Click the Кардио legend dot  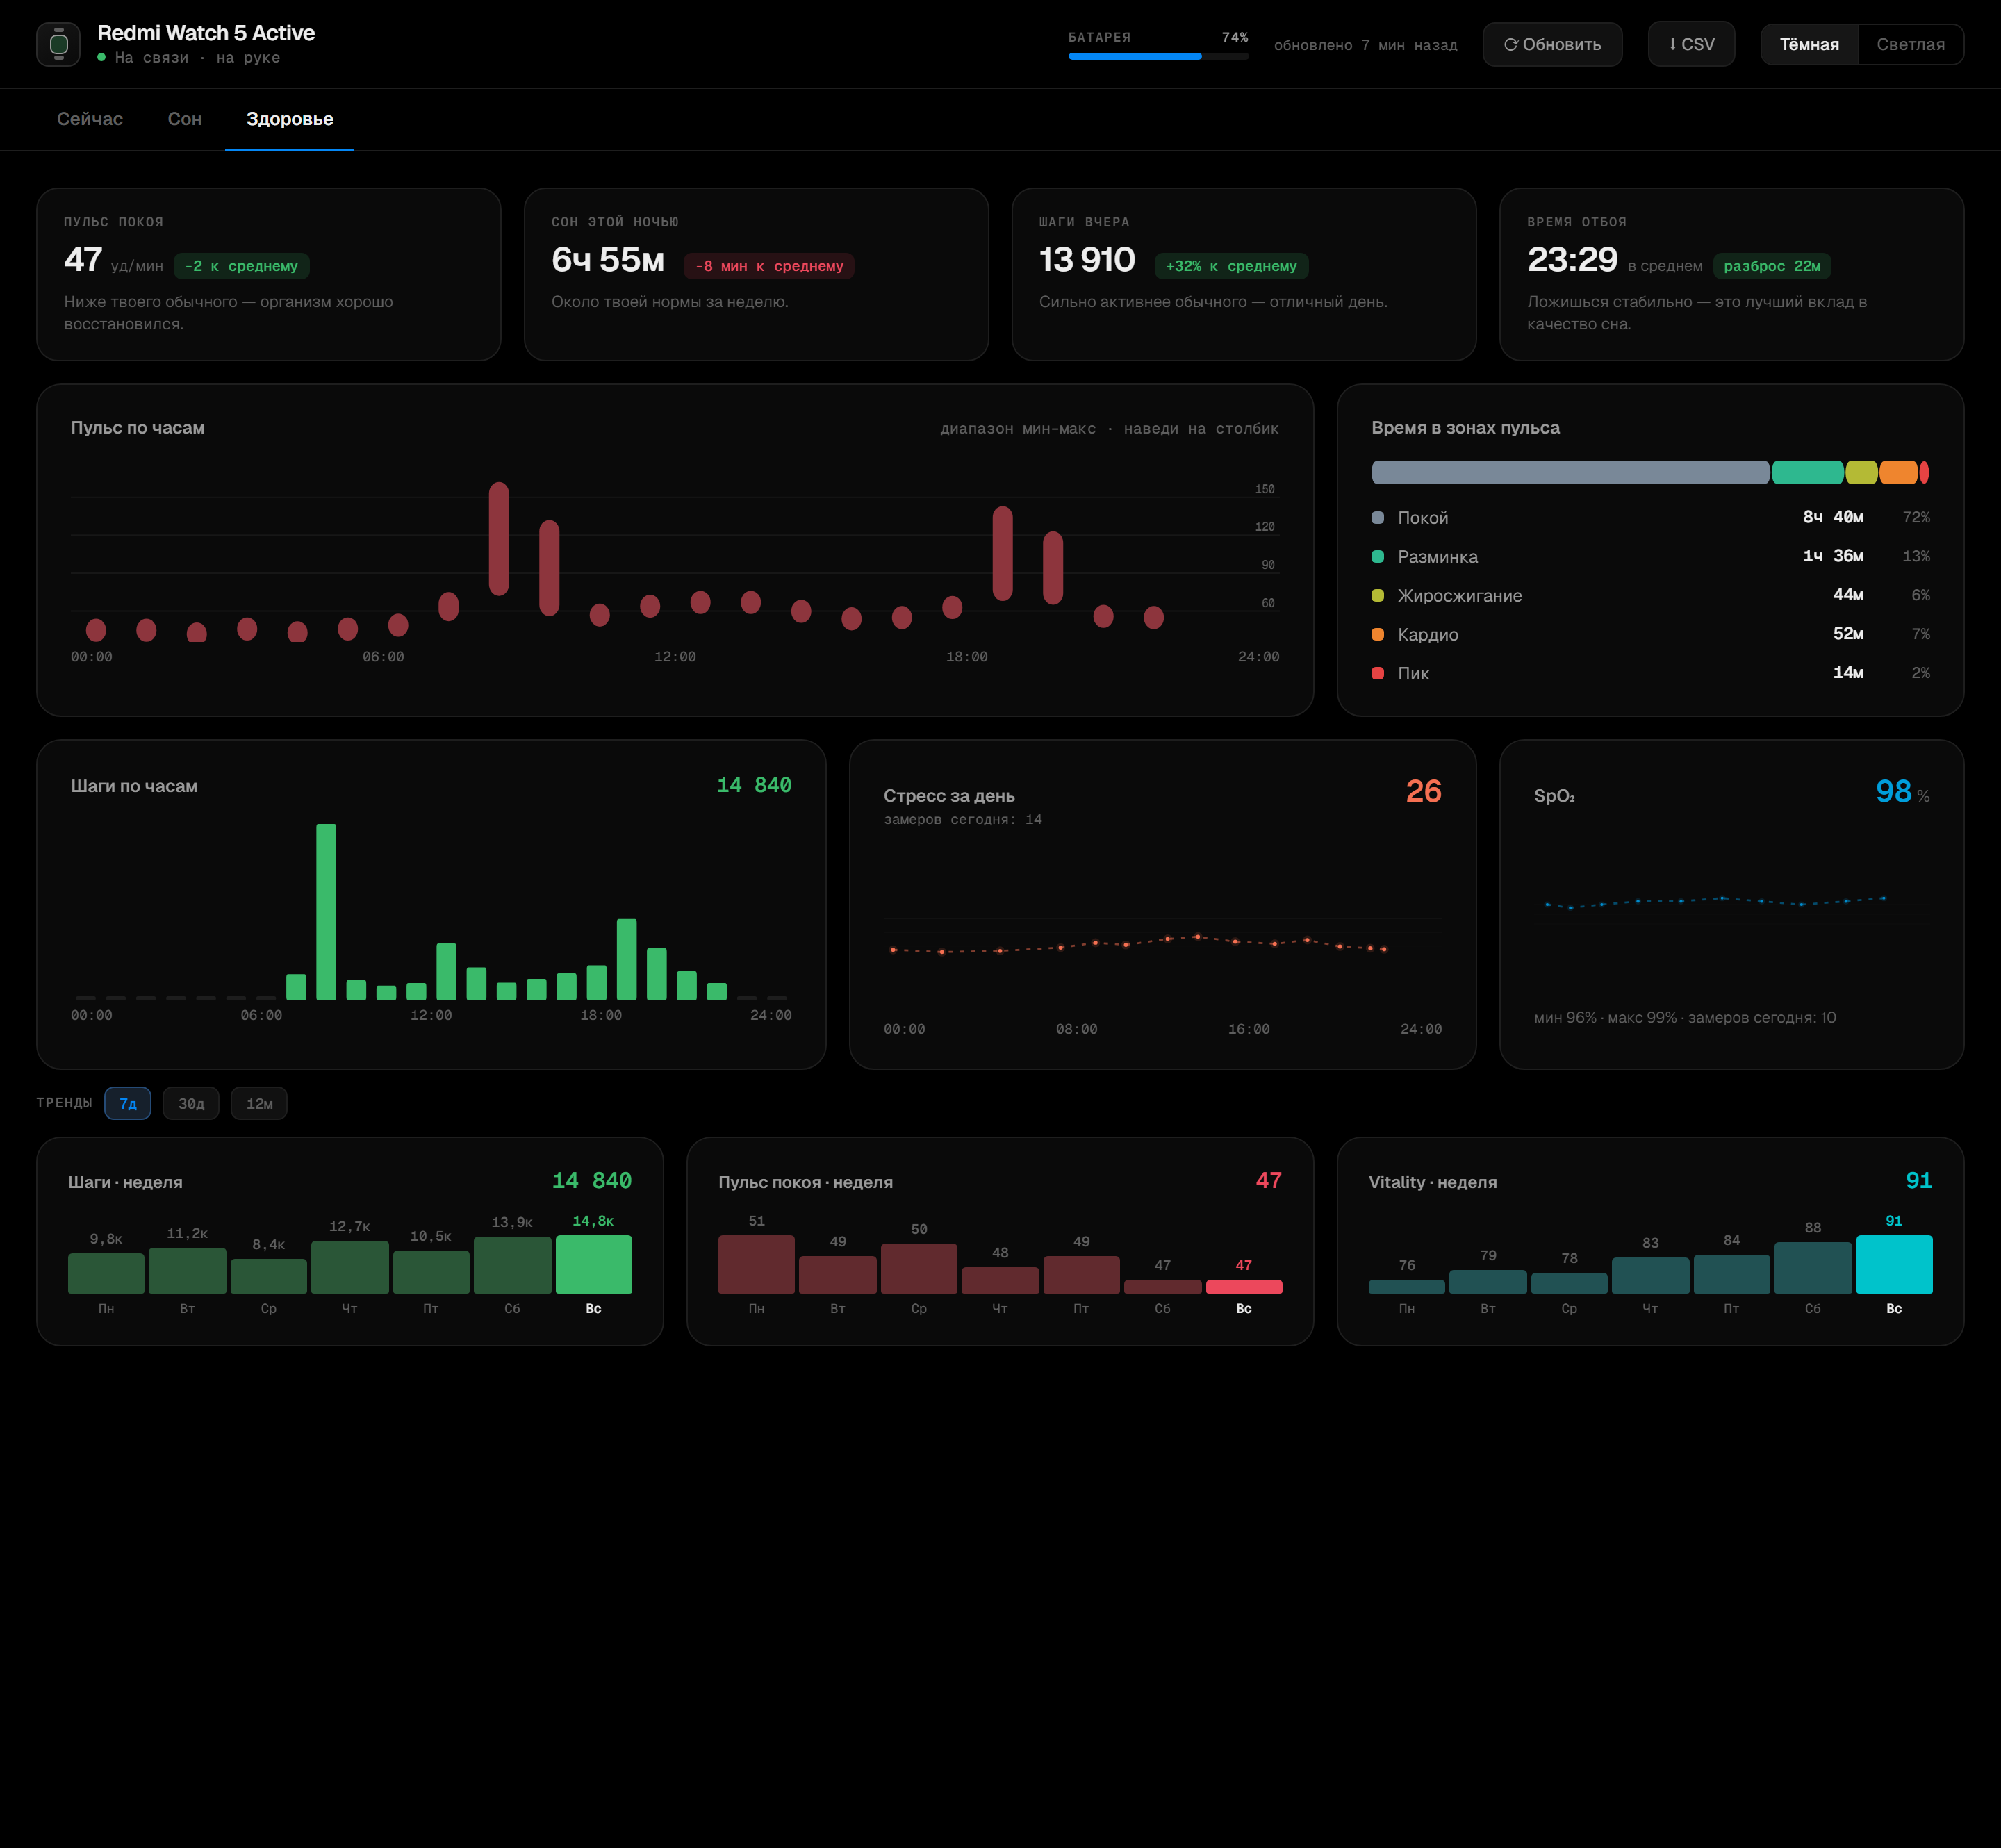tap(1377, 634)
